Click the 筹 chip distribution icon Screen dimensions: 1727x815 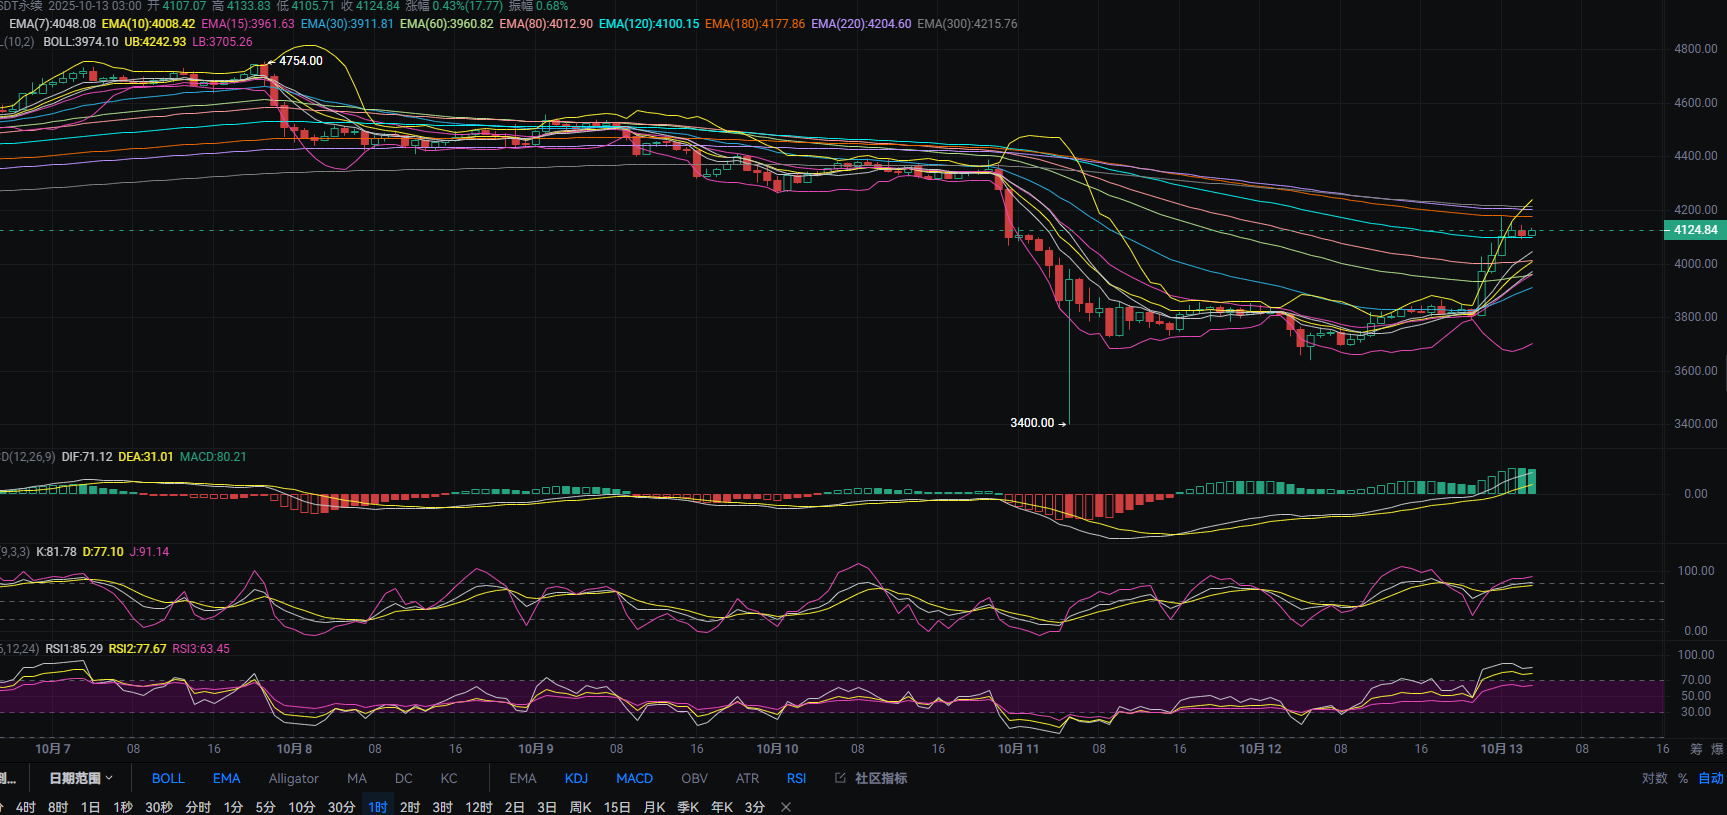[x=1696, y=749]
